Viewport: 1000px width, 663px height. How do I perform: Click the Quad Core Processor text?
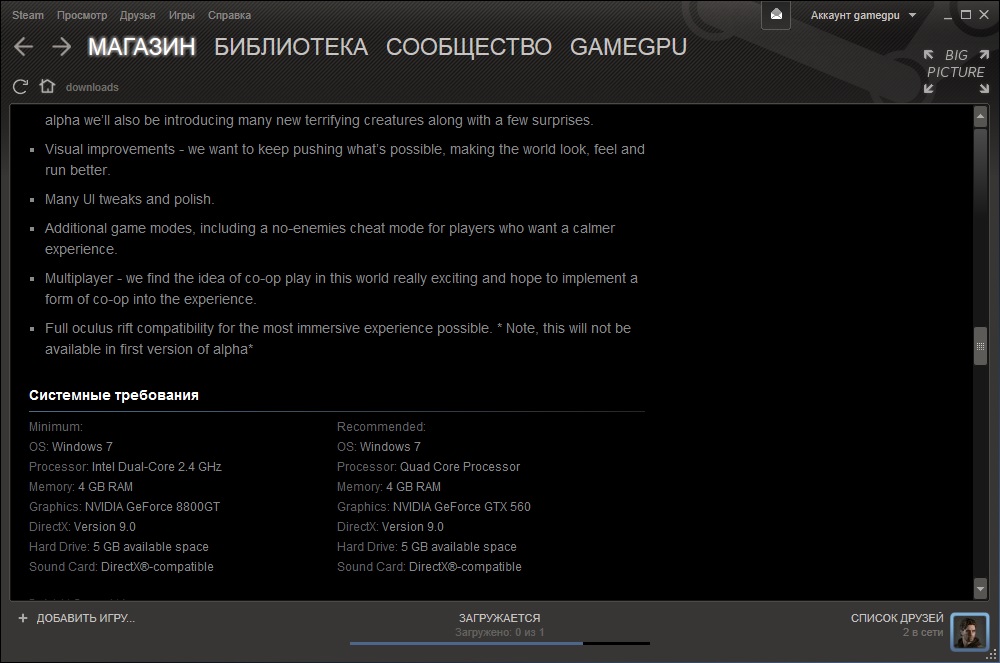[x=460, y=467]
